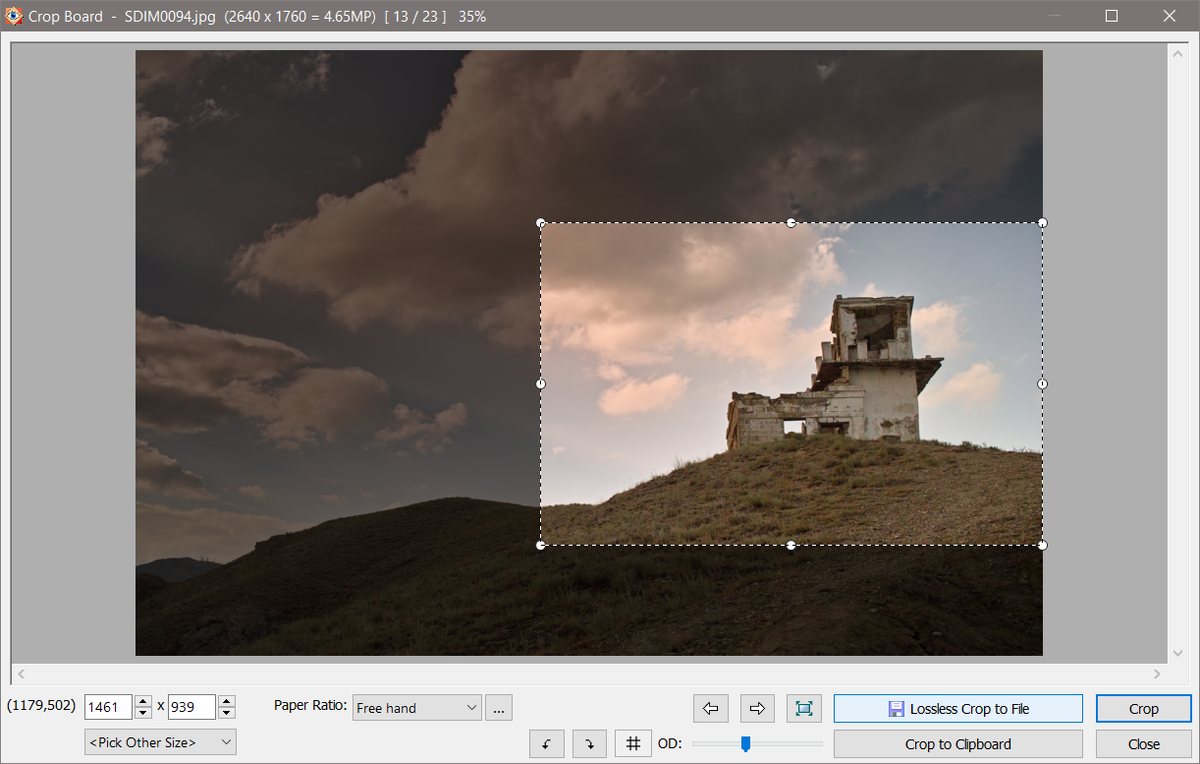This screenshot has width=1200, height=764.
Task: Rotate crop area clockwise
Action: tap(590, 744)
